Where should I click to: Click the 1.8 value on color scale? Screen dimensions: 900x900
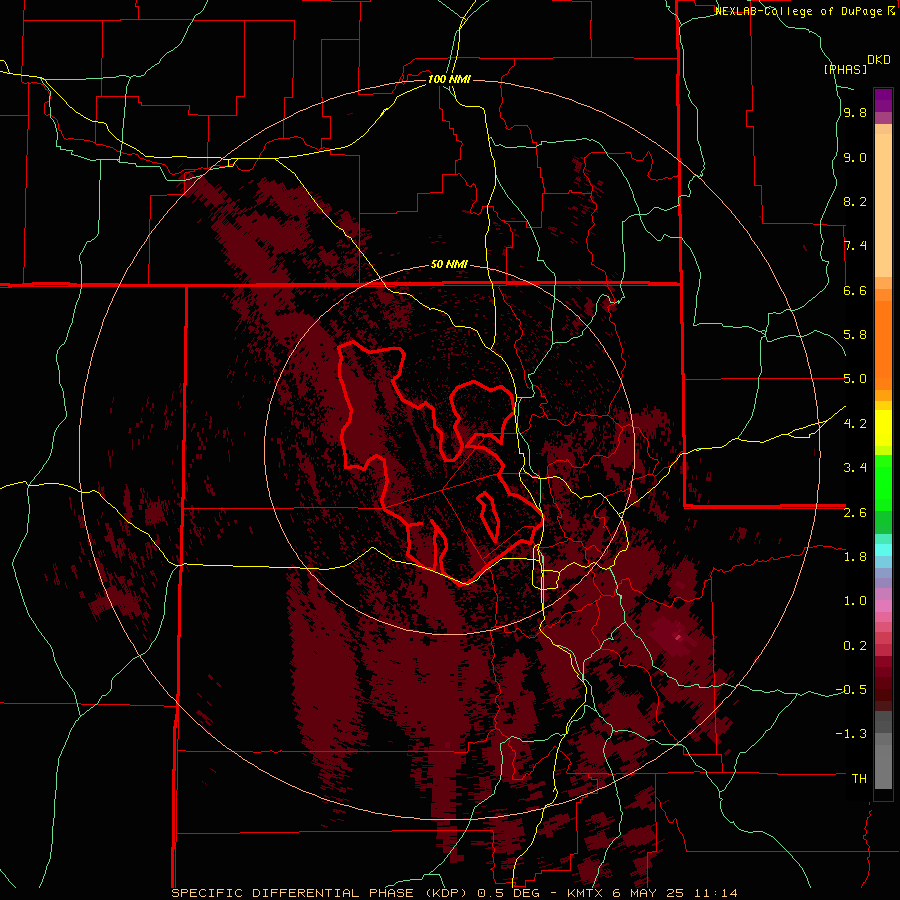point(855,557)
